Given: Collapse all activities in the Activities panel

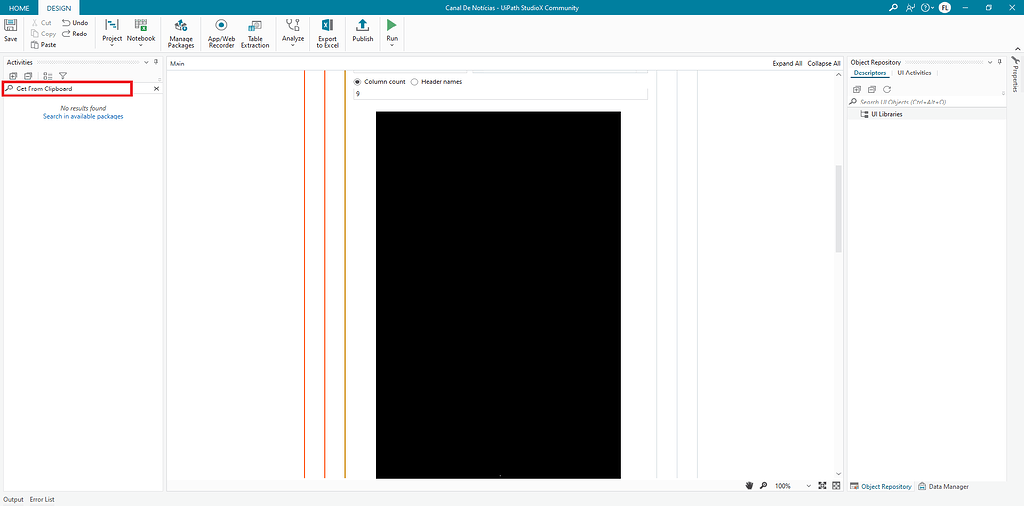Looking at the screenshot, I should [x=28, y=76].
